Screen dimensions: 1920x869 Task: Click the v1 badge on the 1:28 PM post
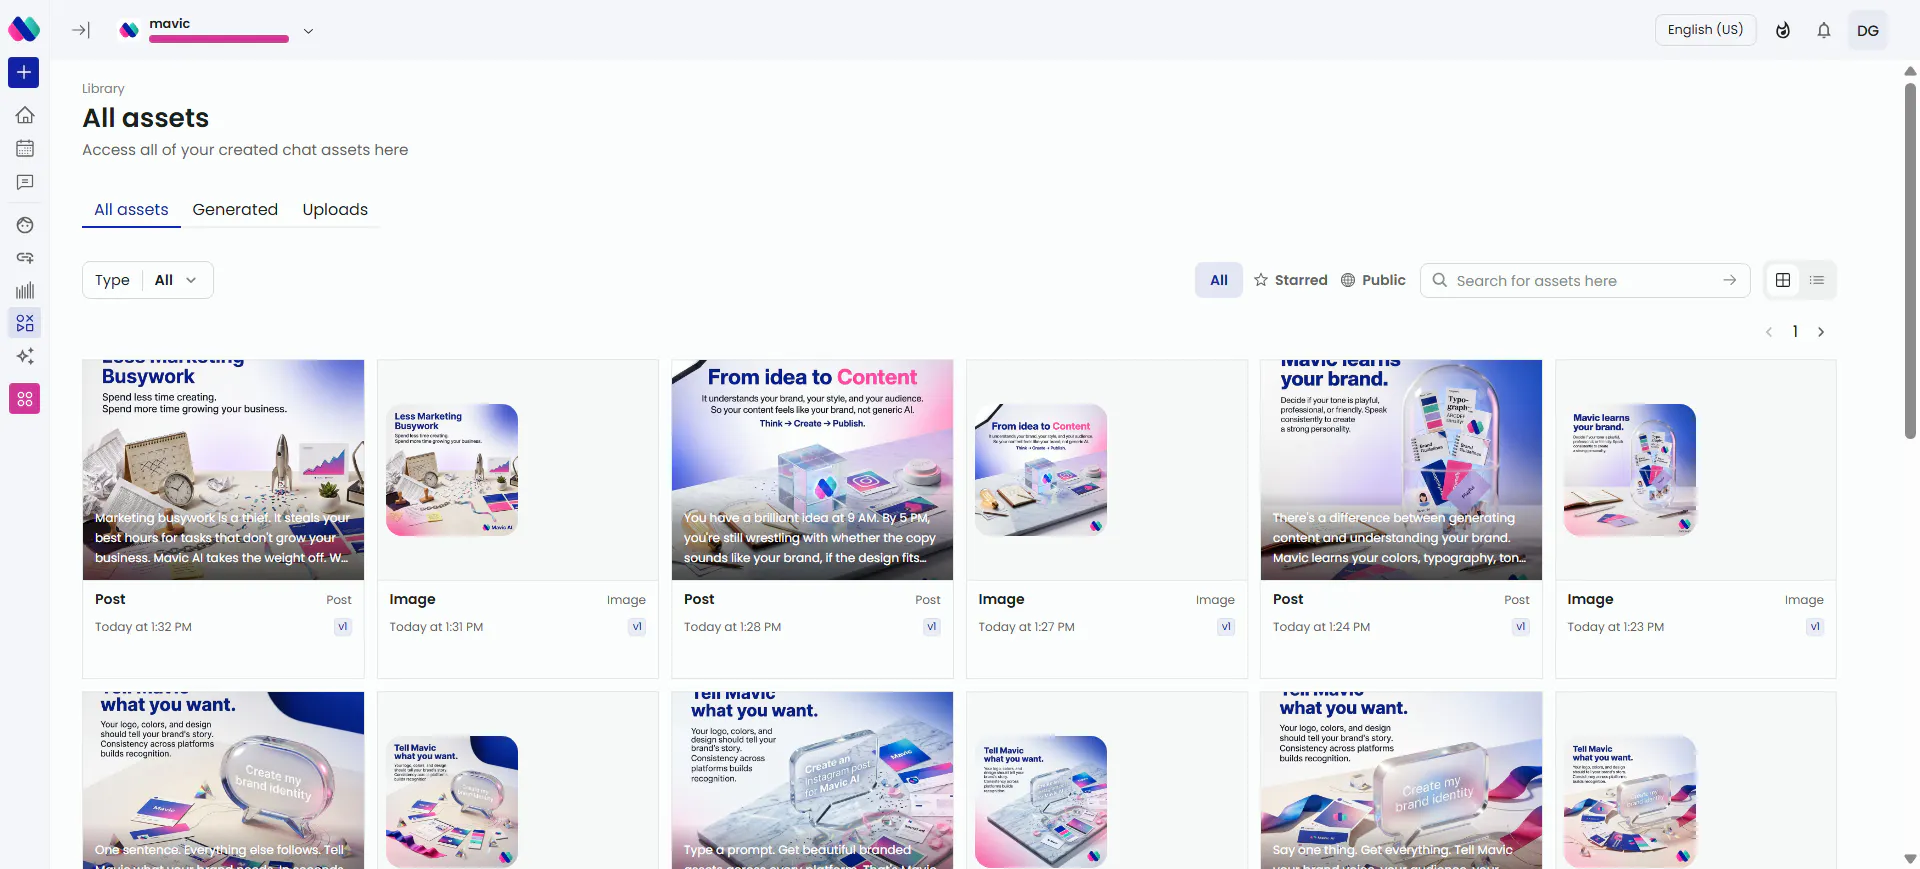coord(932,627)
